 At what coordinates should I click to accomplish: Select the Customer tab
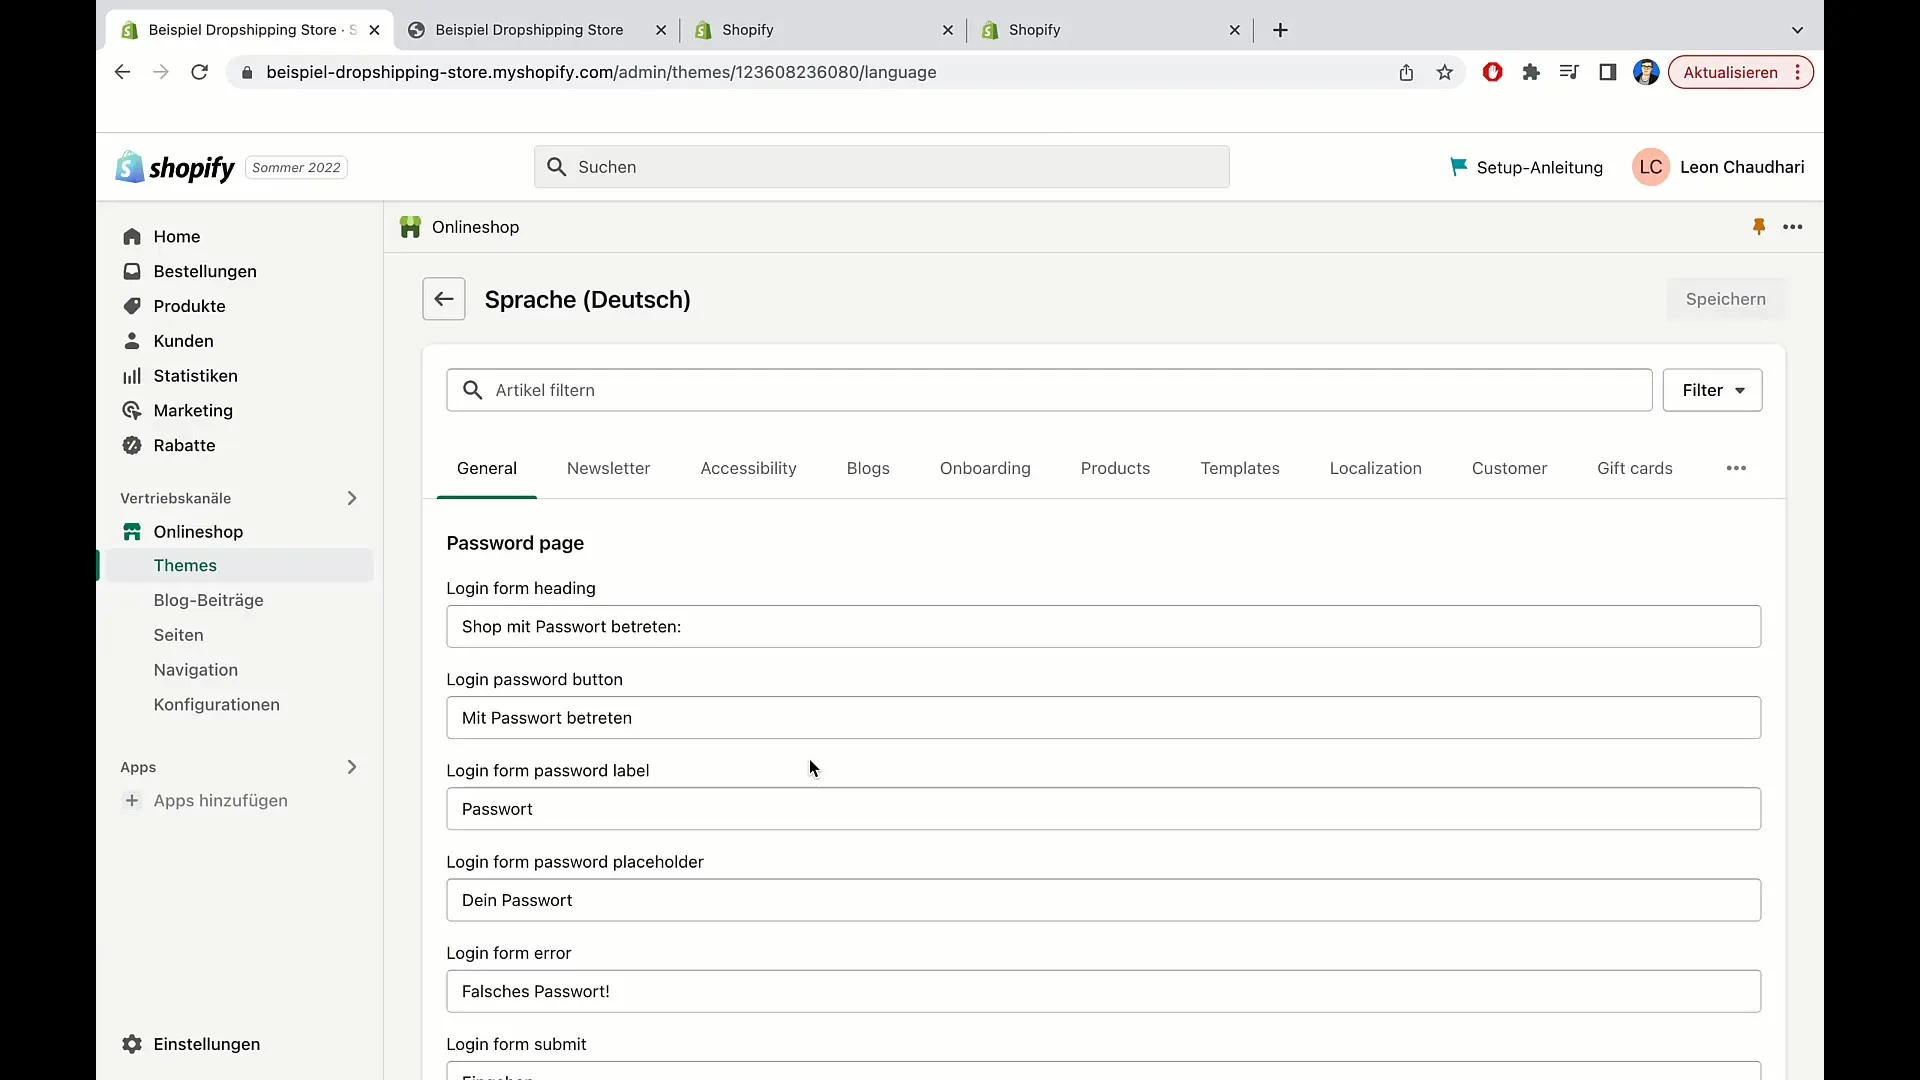1509,468
